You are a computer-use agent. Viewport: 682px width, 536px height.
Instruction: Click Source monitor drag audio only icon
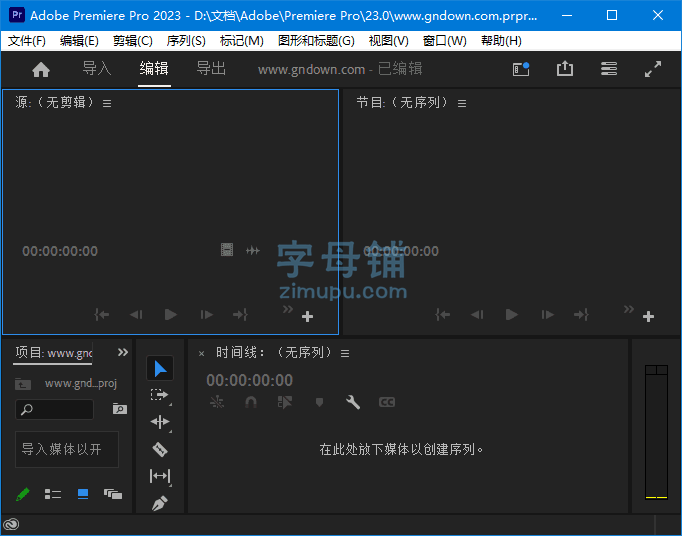coord(253,251)
